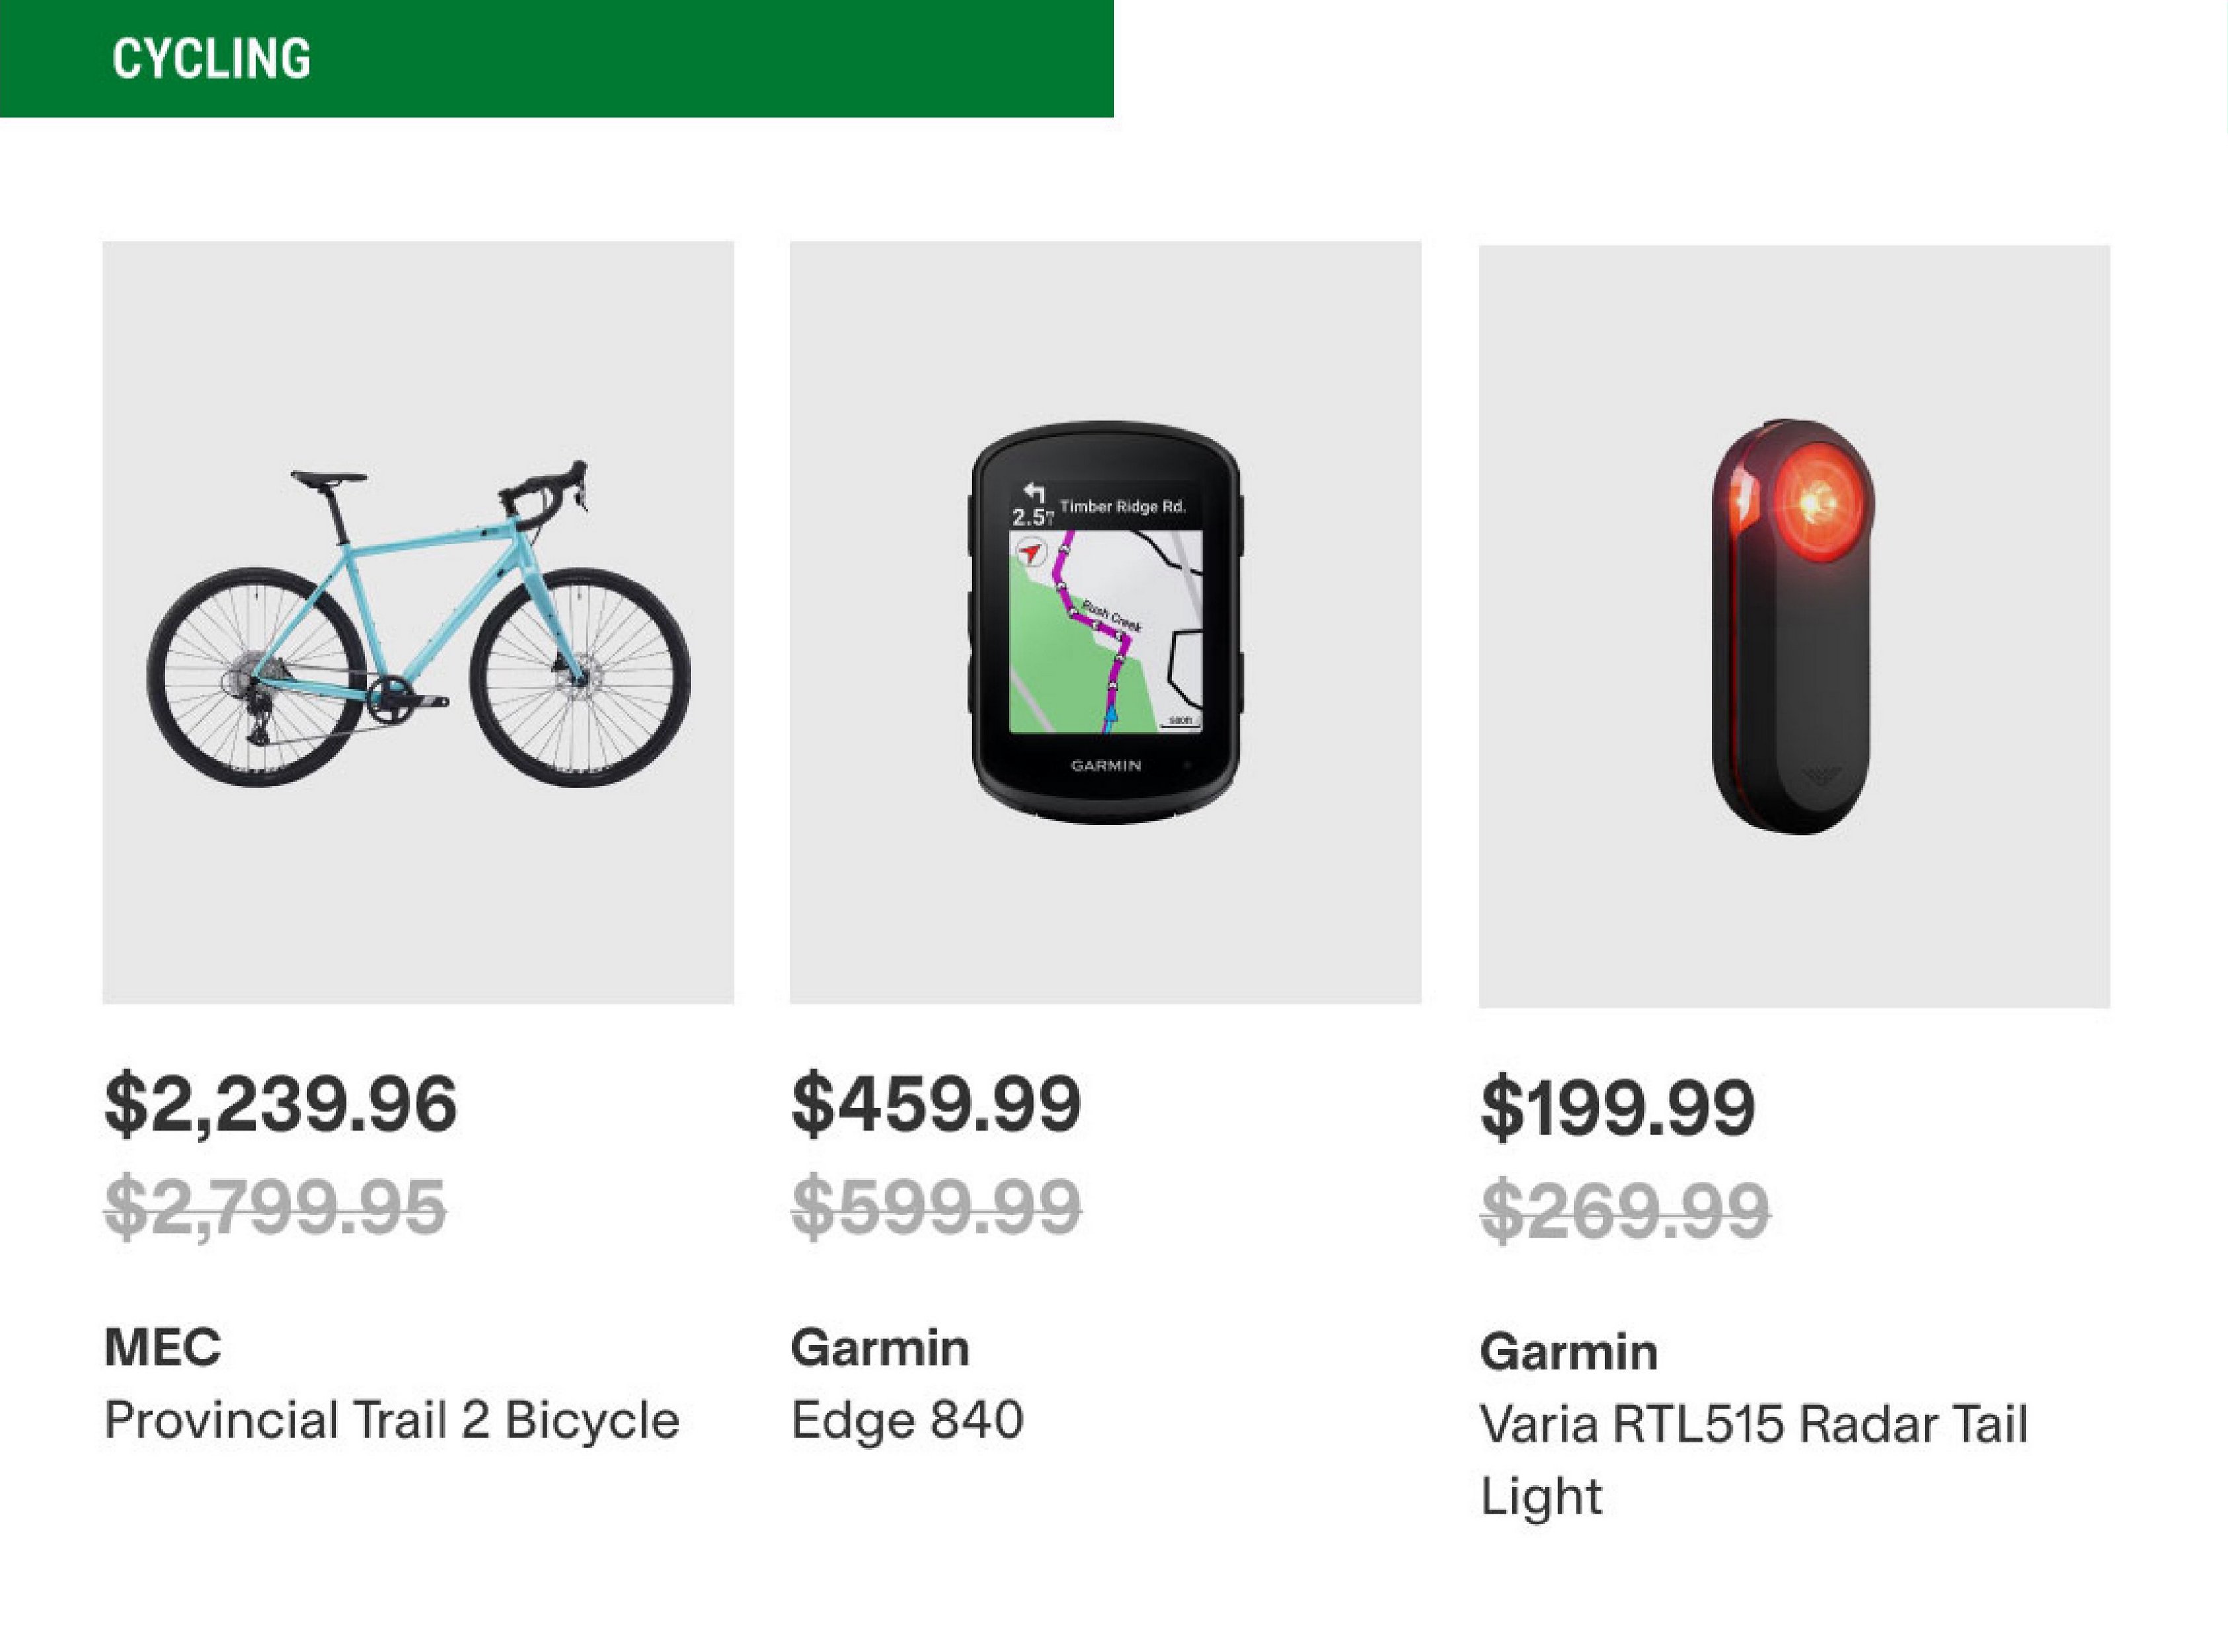Click the $2,239.96 sale price

pos(281,1104)
